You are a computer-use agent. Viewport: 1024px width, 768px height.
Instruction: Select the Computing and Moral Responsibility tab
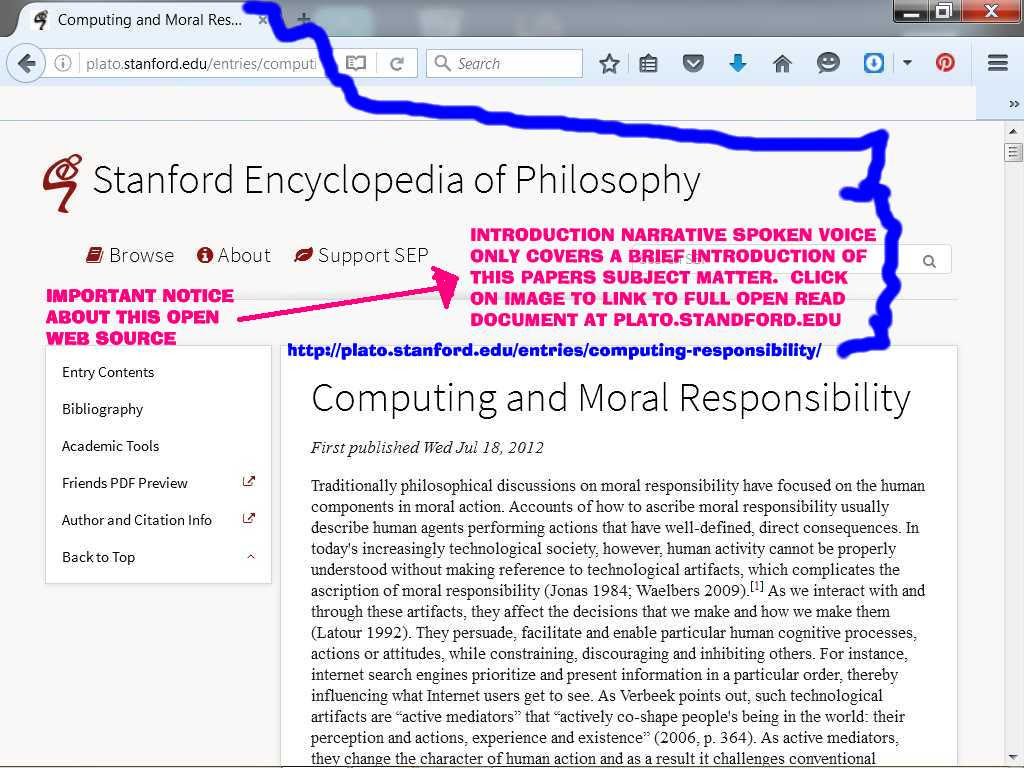pos(150,20)
